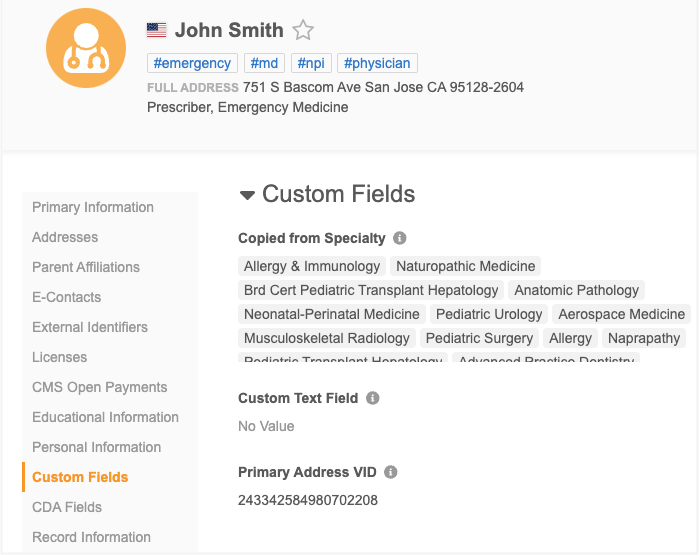Image resolution: width=700 pixels, height=555 pixels.
Task: Click the favorite star next to John Smith
Action: [x=303, y=30]
